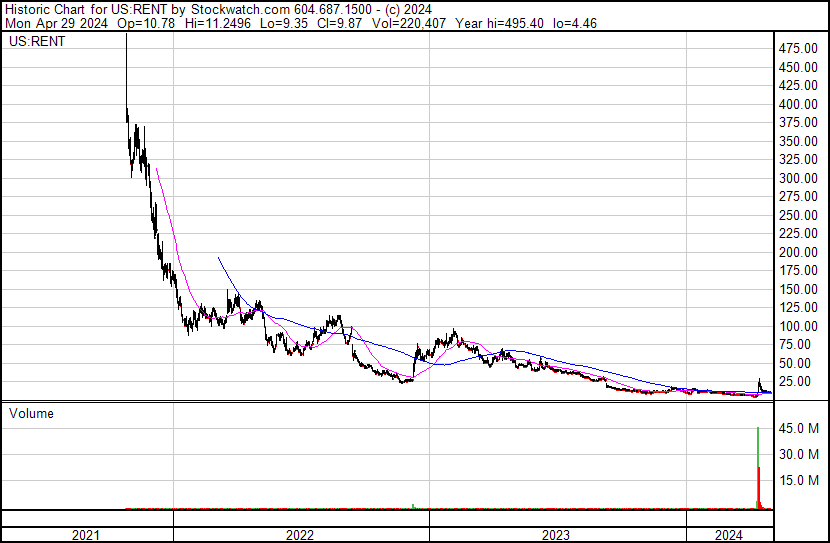The image size is (830, 543).
Task: Click the 30.0 M volume axis label
Action: [x=799, y=454]
